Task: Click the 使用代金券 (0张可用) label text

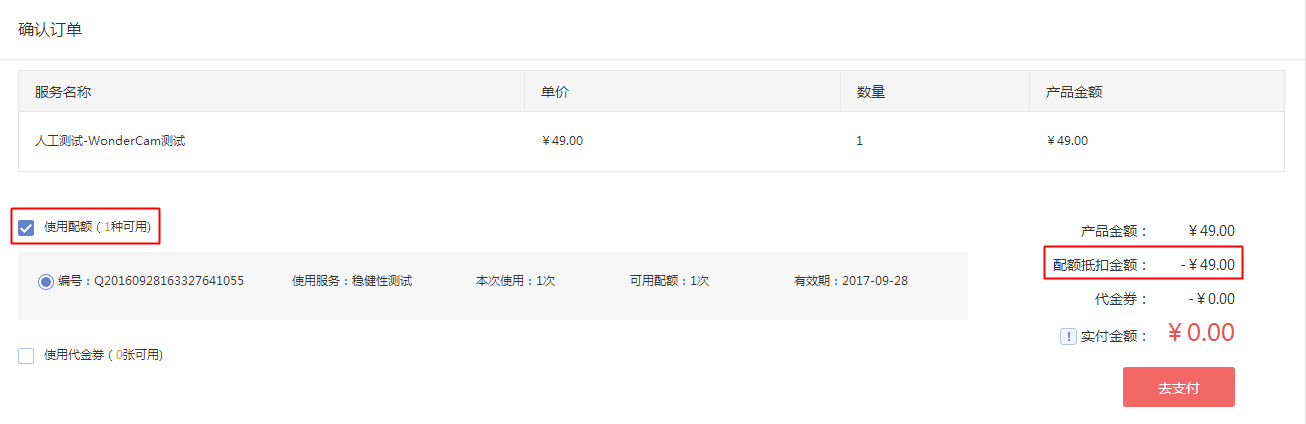Action: (x=103, y=355)
